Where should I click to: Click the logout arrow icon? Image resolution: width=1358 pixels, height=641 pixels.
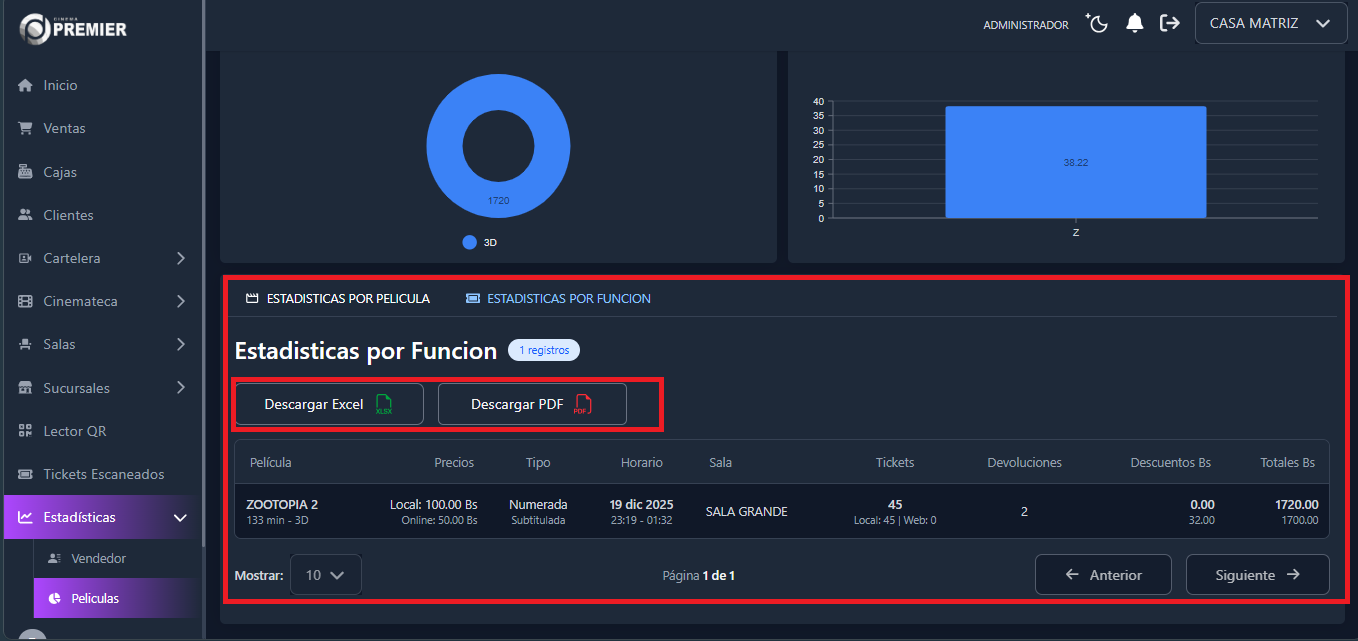coord(1169,24)
